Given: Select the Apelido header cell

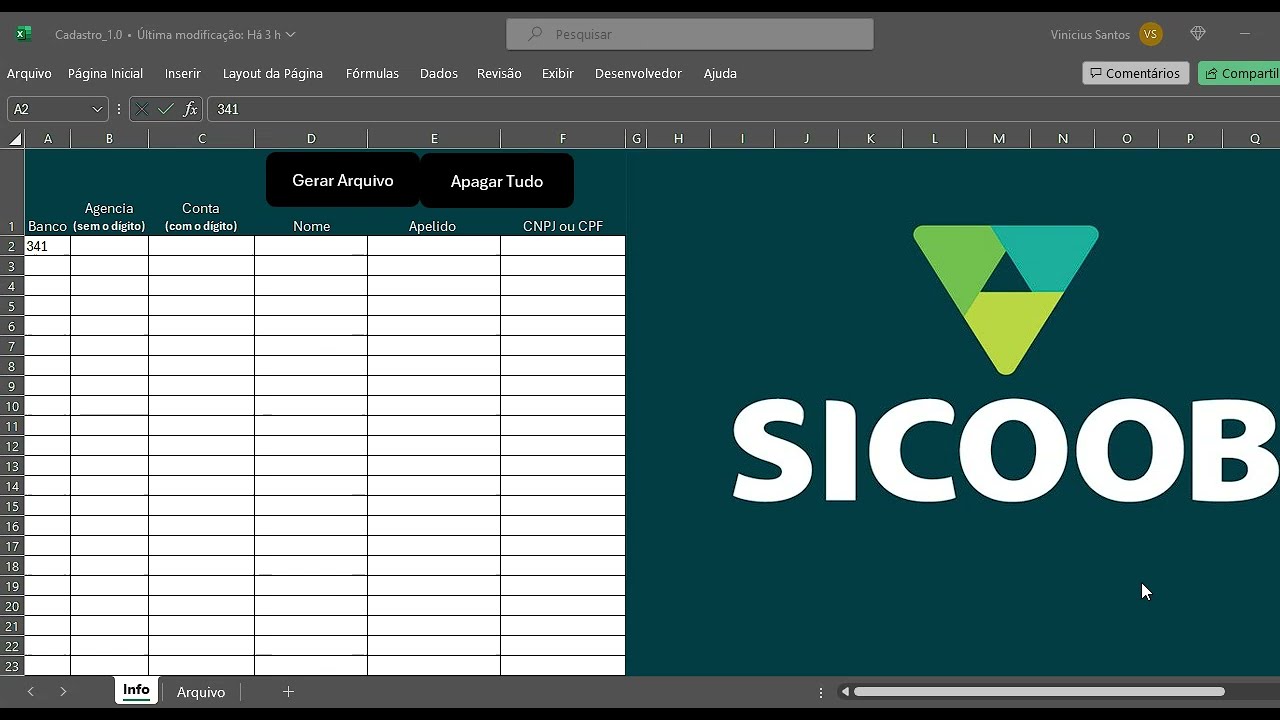Looking at the screenshot, I should pyautogui.click(x=433, y=226).
